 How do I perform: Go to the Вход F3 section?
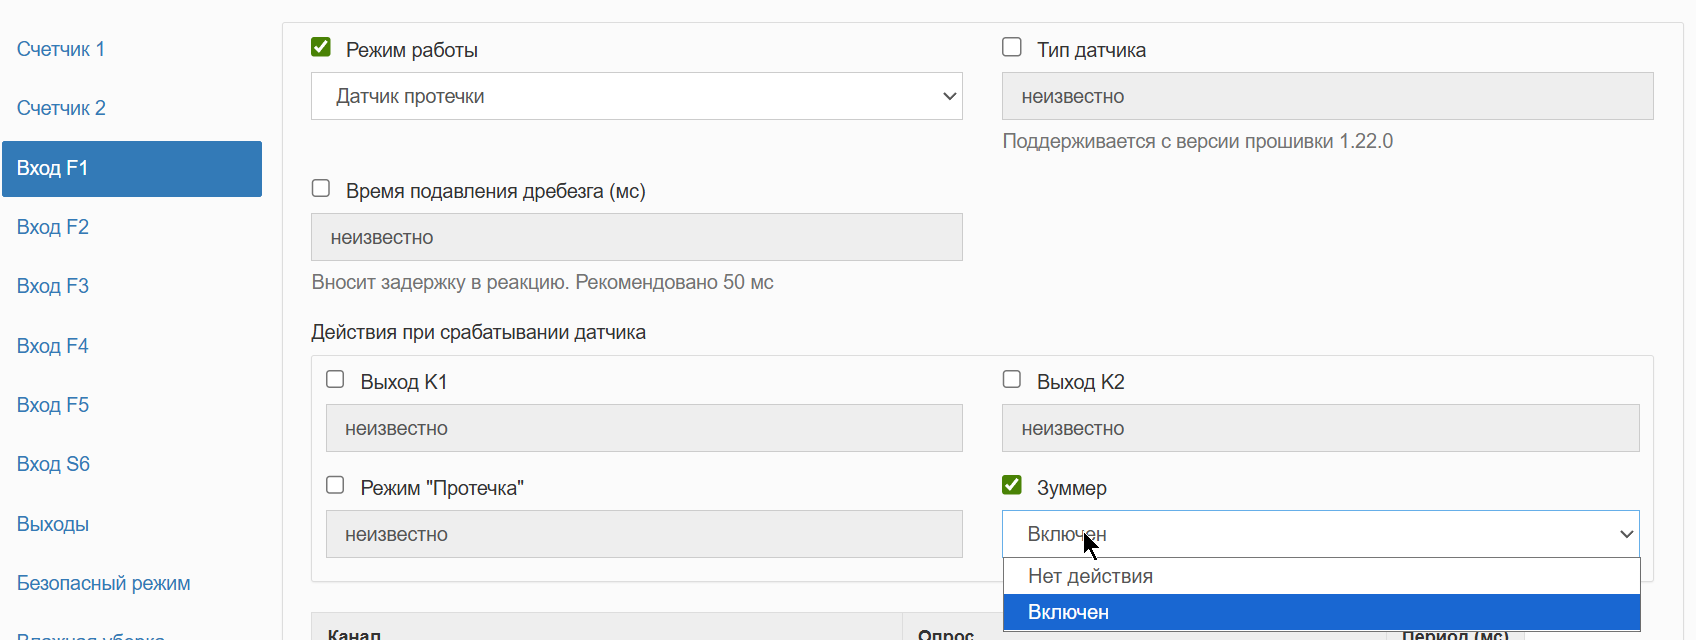click(x=53, y=286)
